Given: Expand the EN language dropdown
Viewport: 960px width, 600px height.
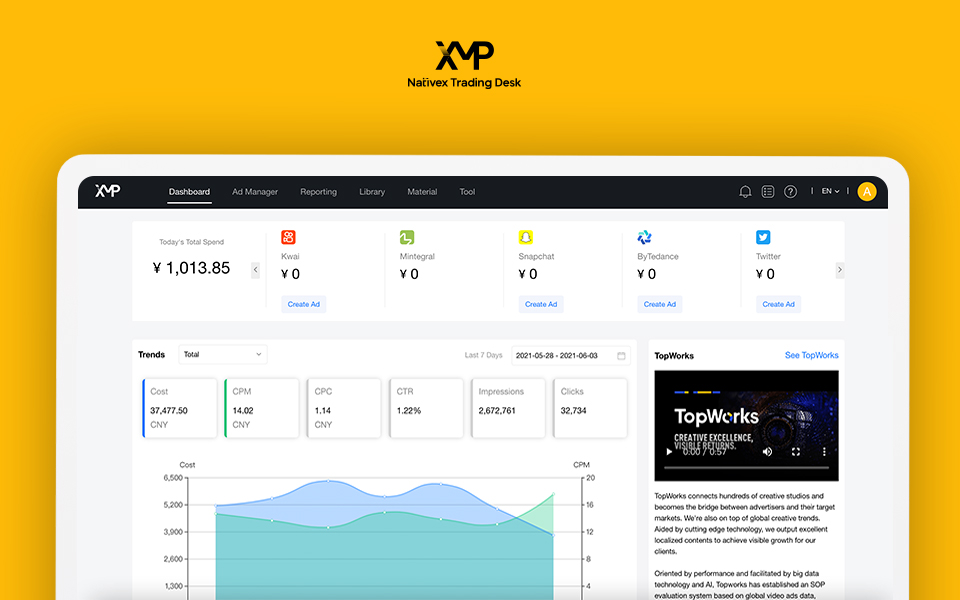Looking at the screenshot, I should click(830, 192).
